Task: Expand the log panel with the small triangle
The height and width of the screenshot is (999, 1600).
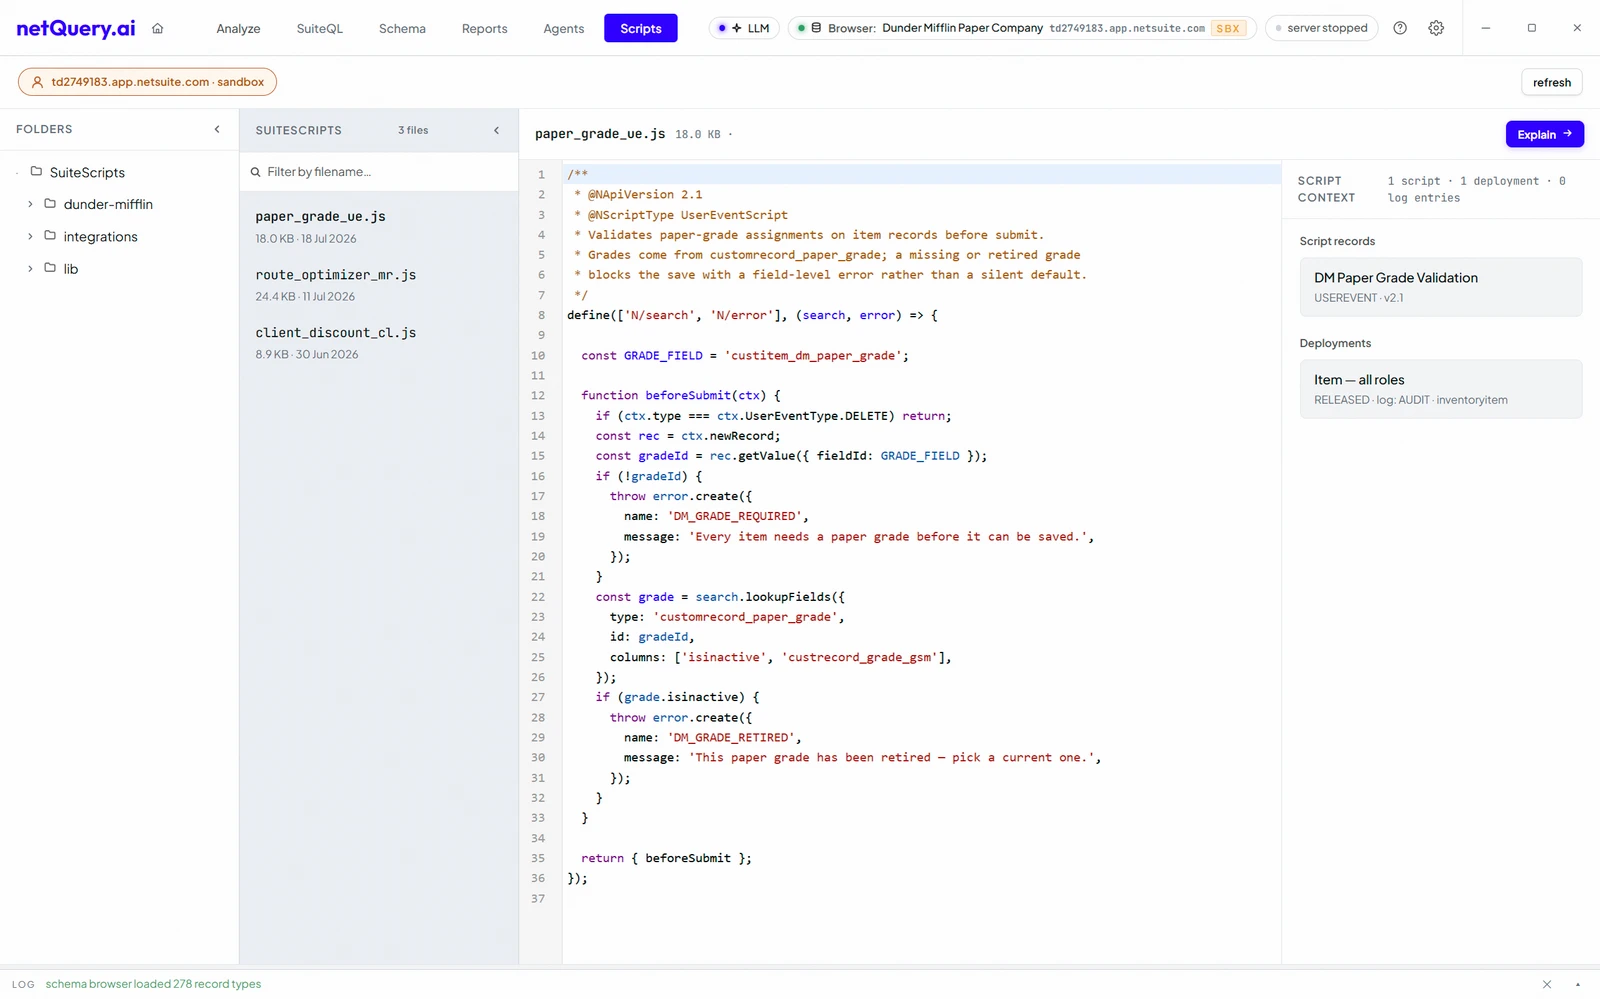Action: coord(1578,984)
